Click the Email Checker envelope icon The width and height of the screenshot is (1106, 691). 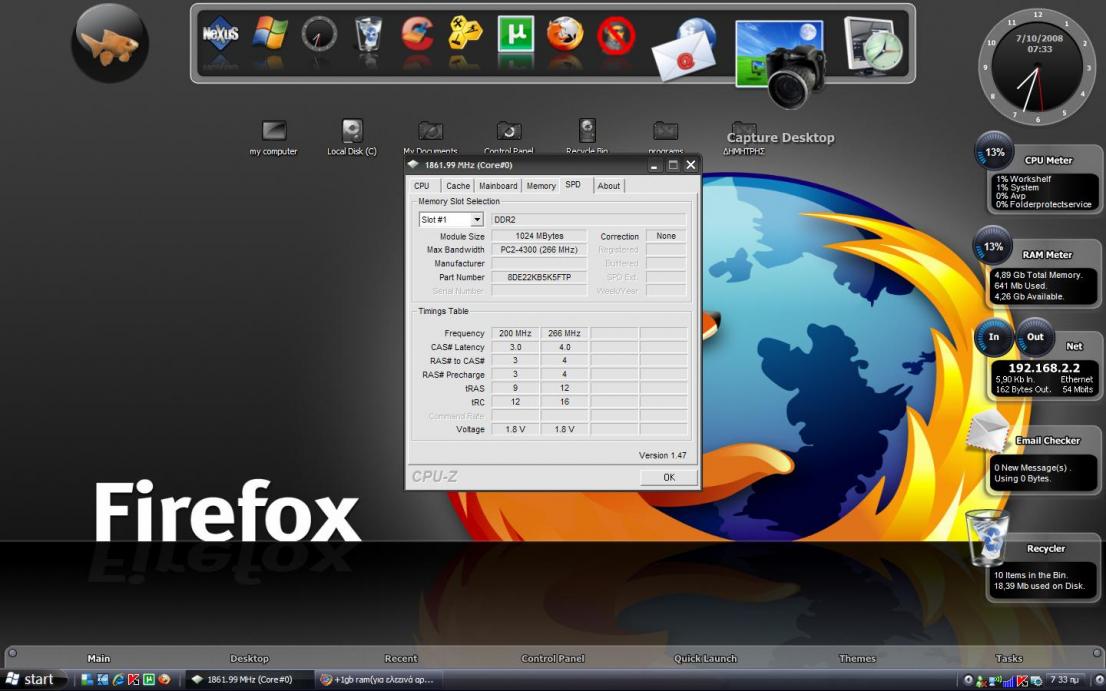point(988,432)
